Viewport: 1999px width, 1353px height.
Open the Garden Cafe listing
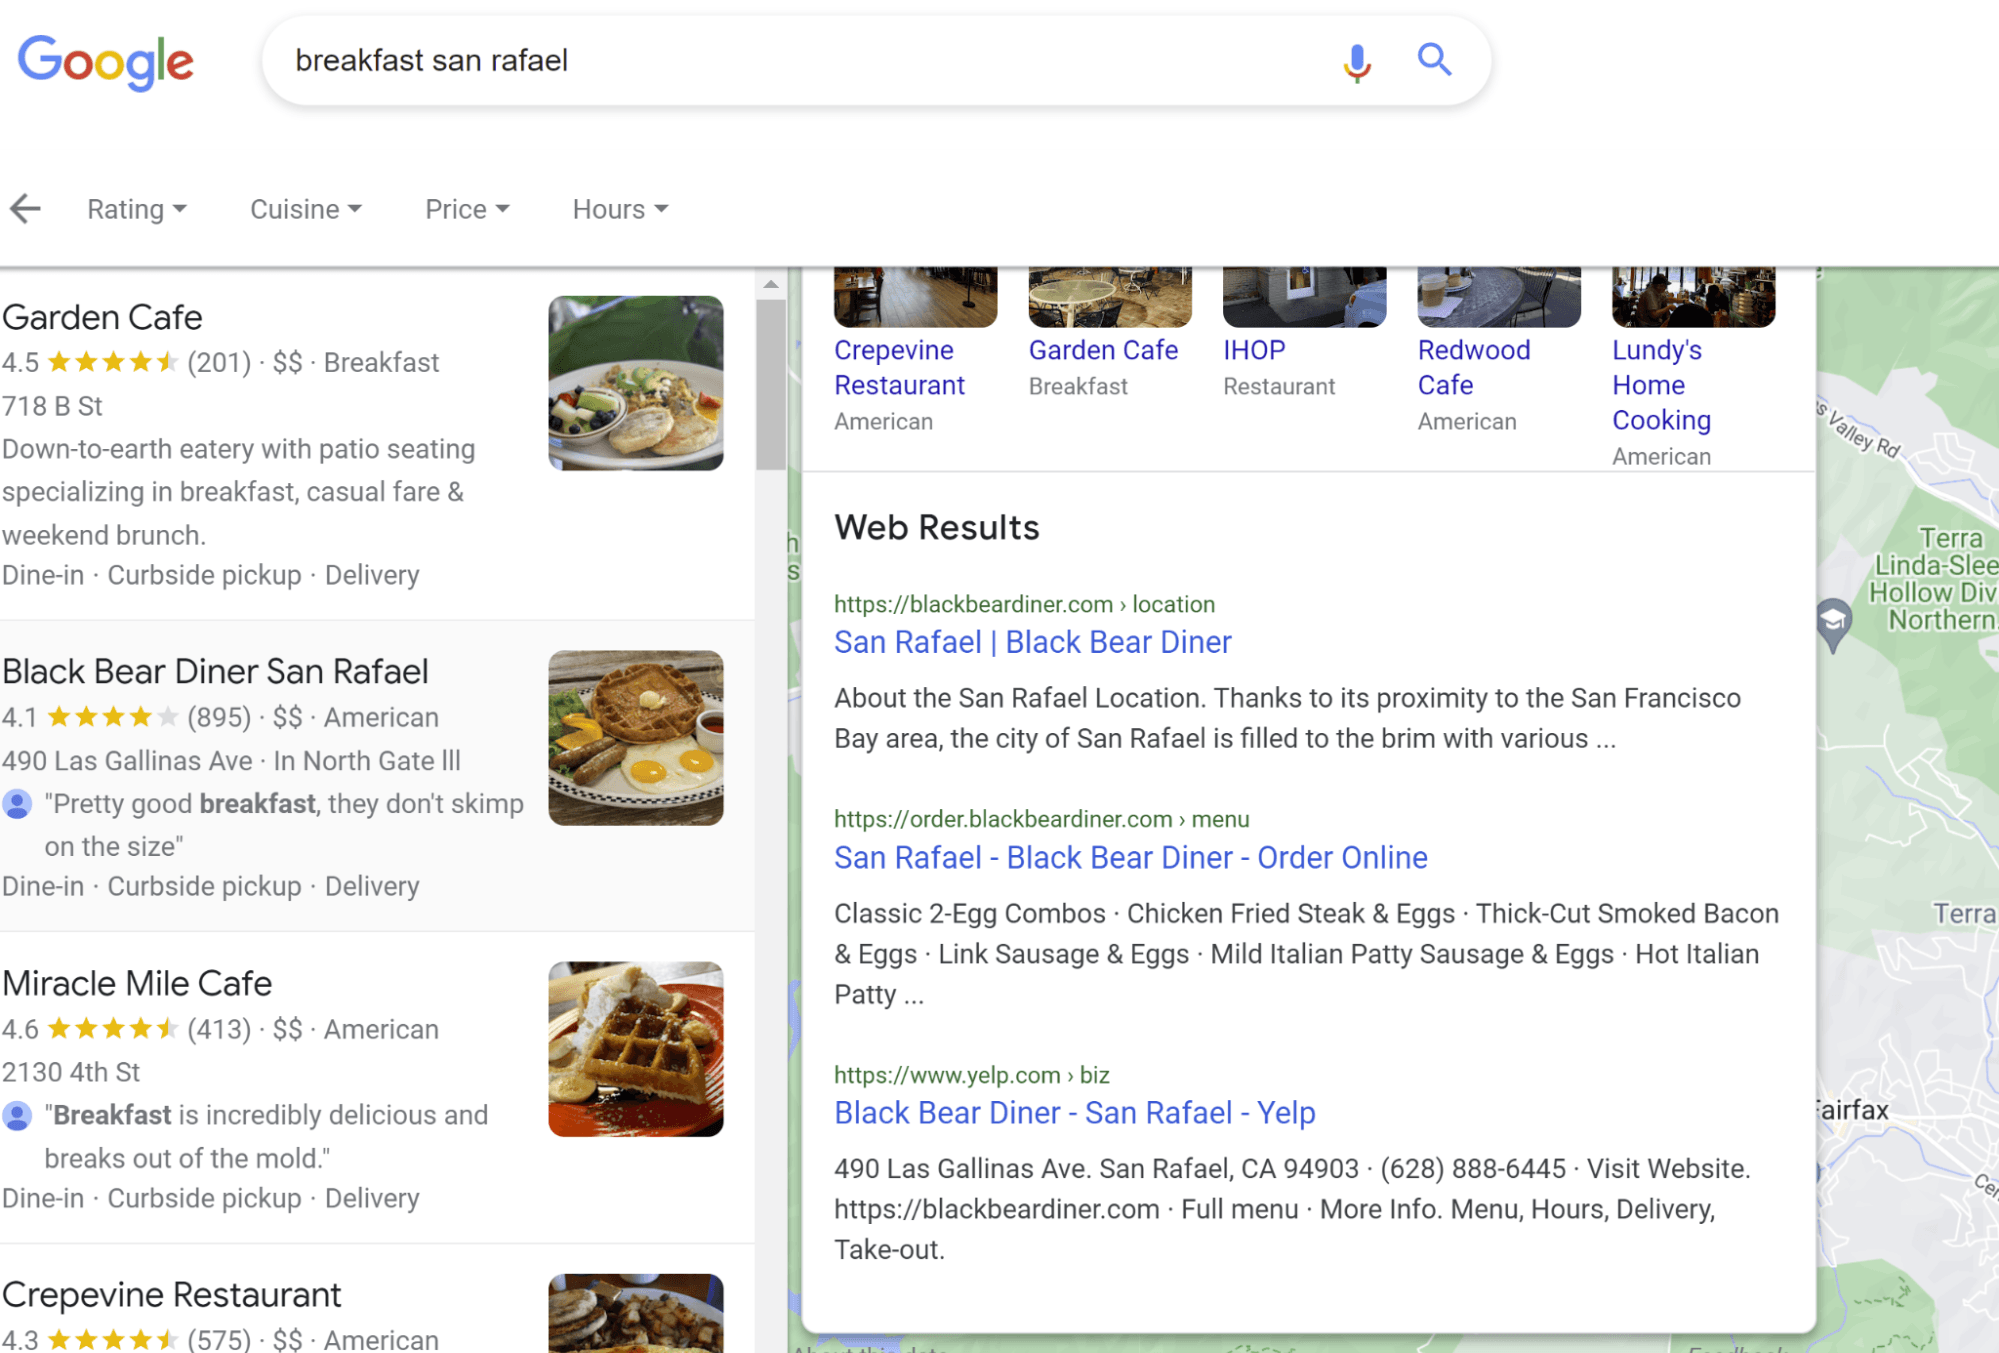point(102,317)
